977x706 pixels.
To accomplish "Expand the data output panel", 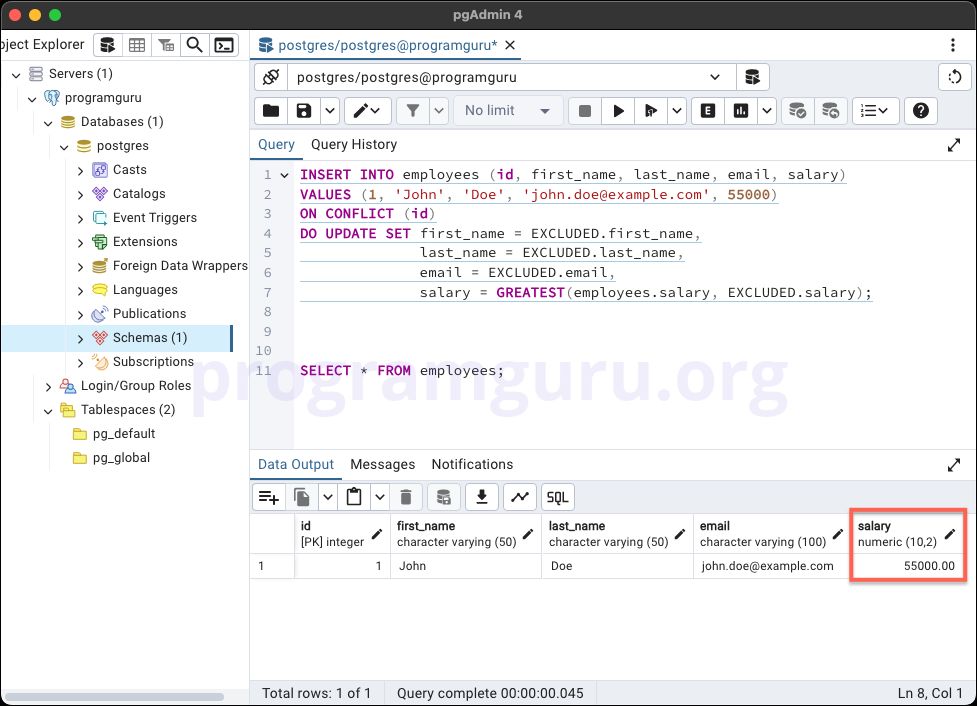I will (x=954, y=465).
